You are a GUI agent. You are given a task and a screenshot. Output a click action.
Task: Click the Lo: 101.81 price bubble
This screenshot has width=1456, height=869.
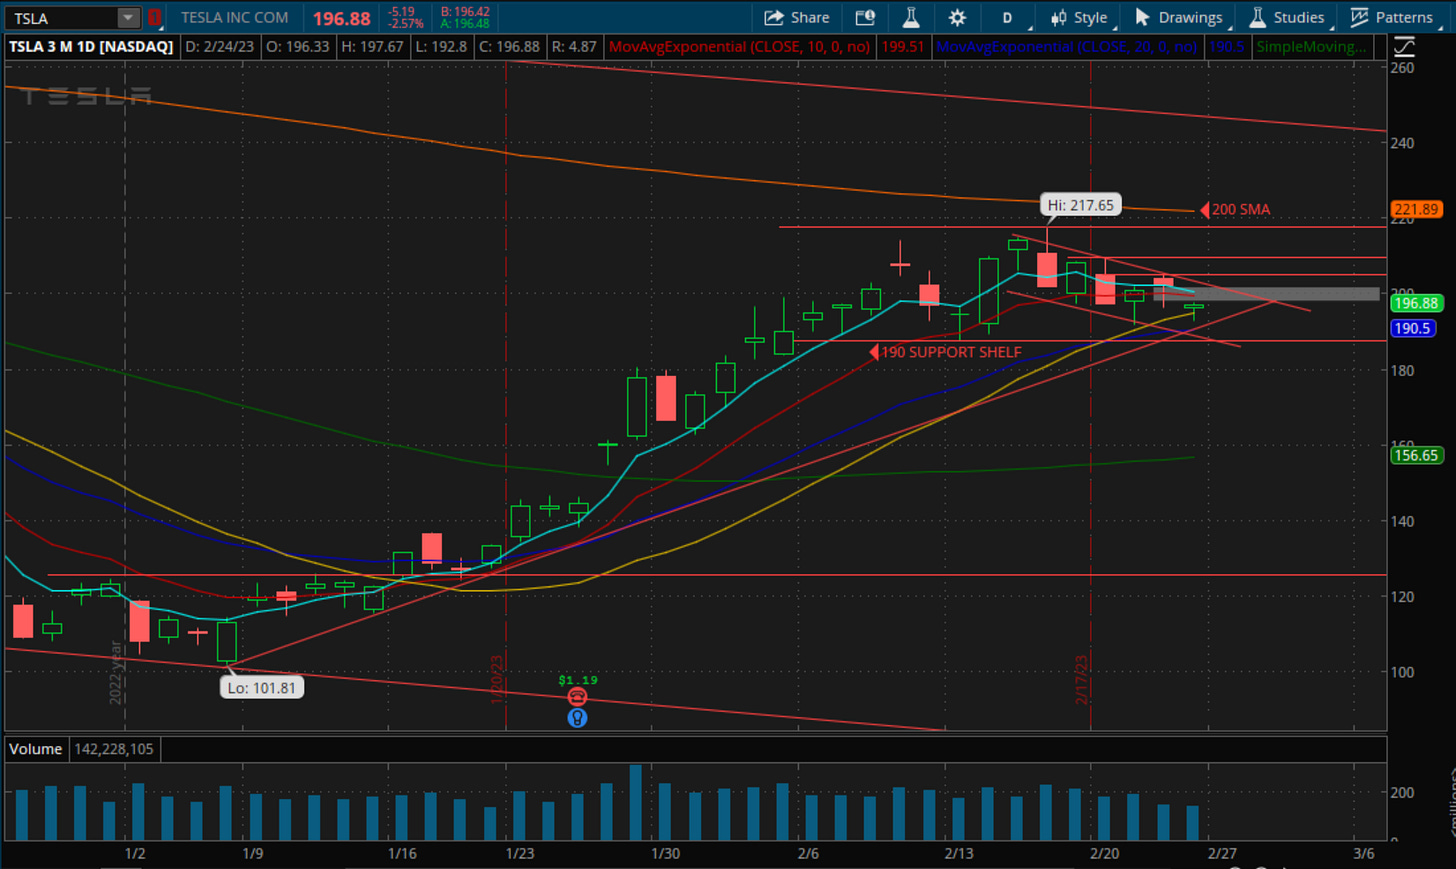tap(261, 688)
